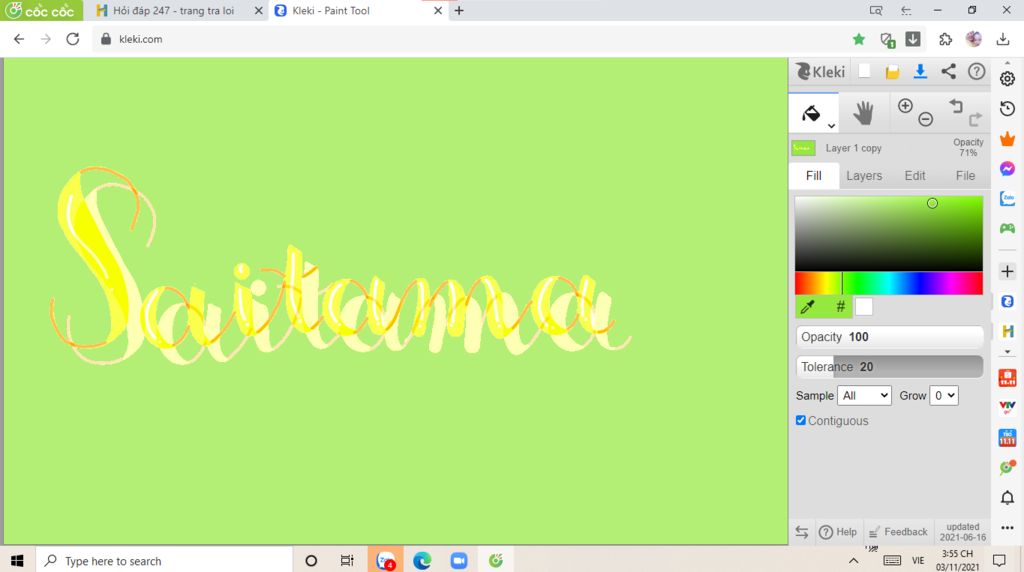The width and height of the screenshot is (1024, 572).
Task: Open Microsoft Edge from the taskbar
Action: tap(422, 561)
